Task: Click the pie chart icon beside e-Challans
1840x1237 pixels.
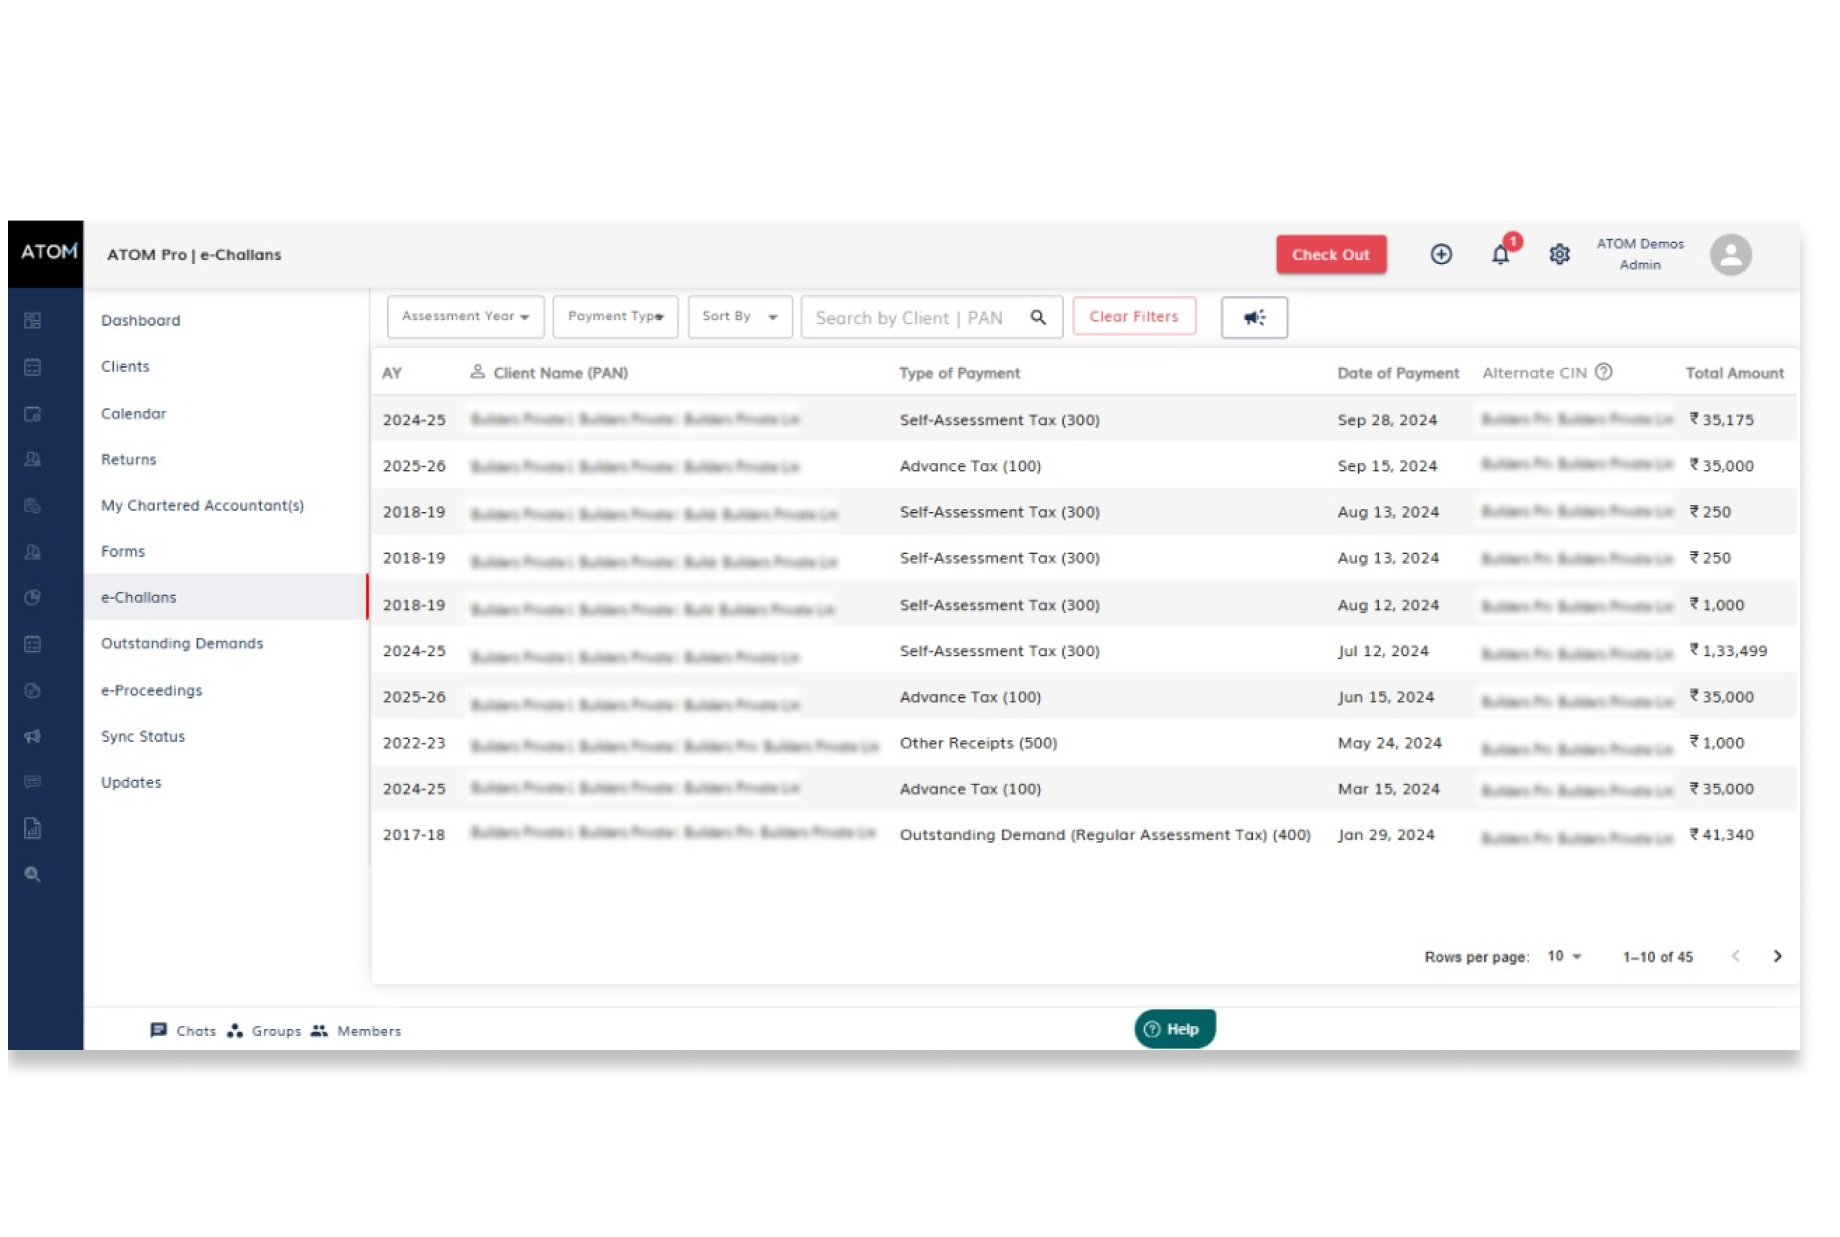Action: click(32, 598)
